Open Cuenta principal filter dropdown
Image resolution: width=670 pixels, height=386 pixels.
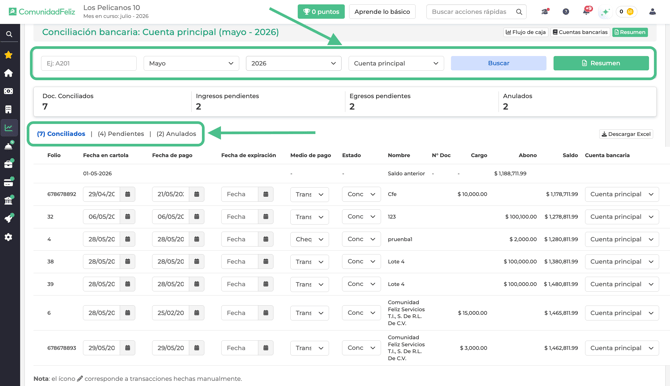[396, 63]
